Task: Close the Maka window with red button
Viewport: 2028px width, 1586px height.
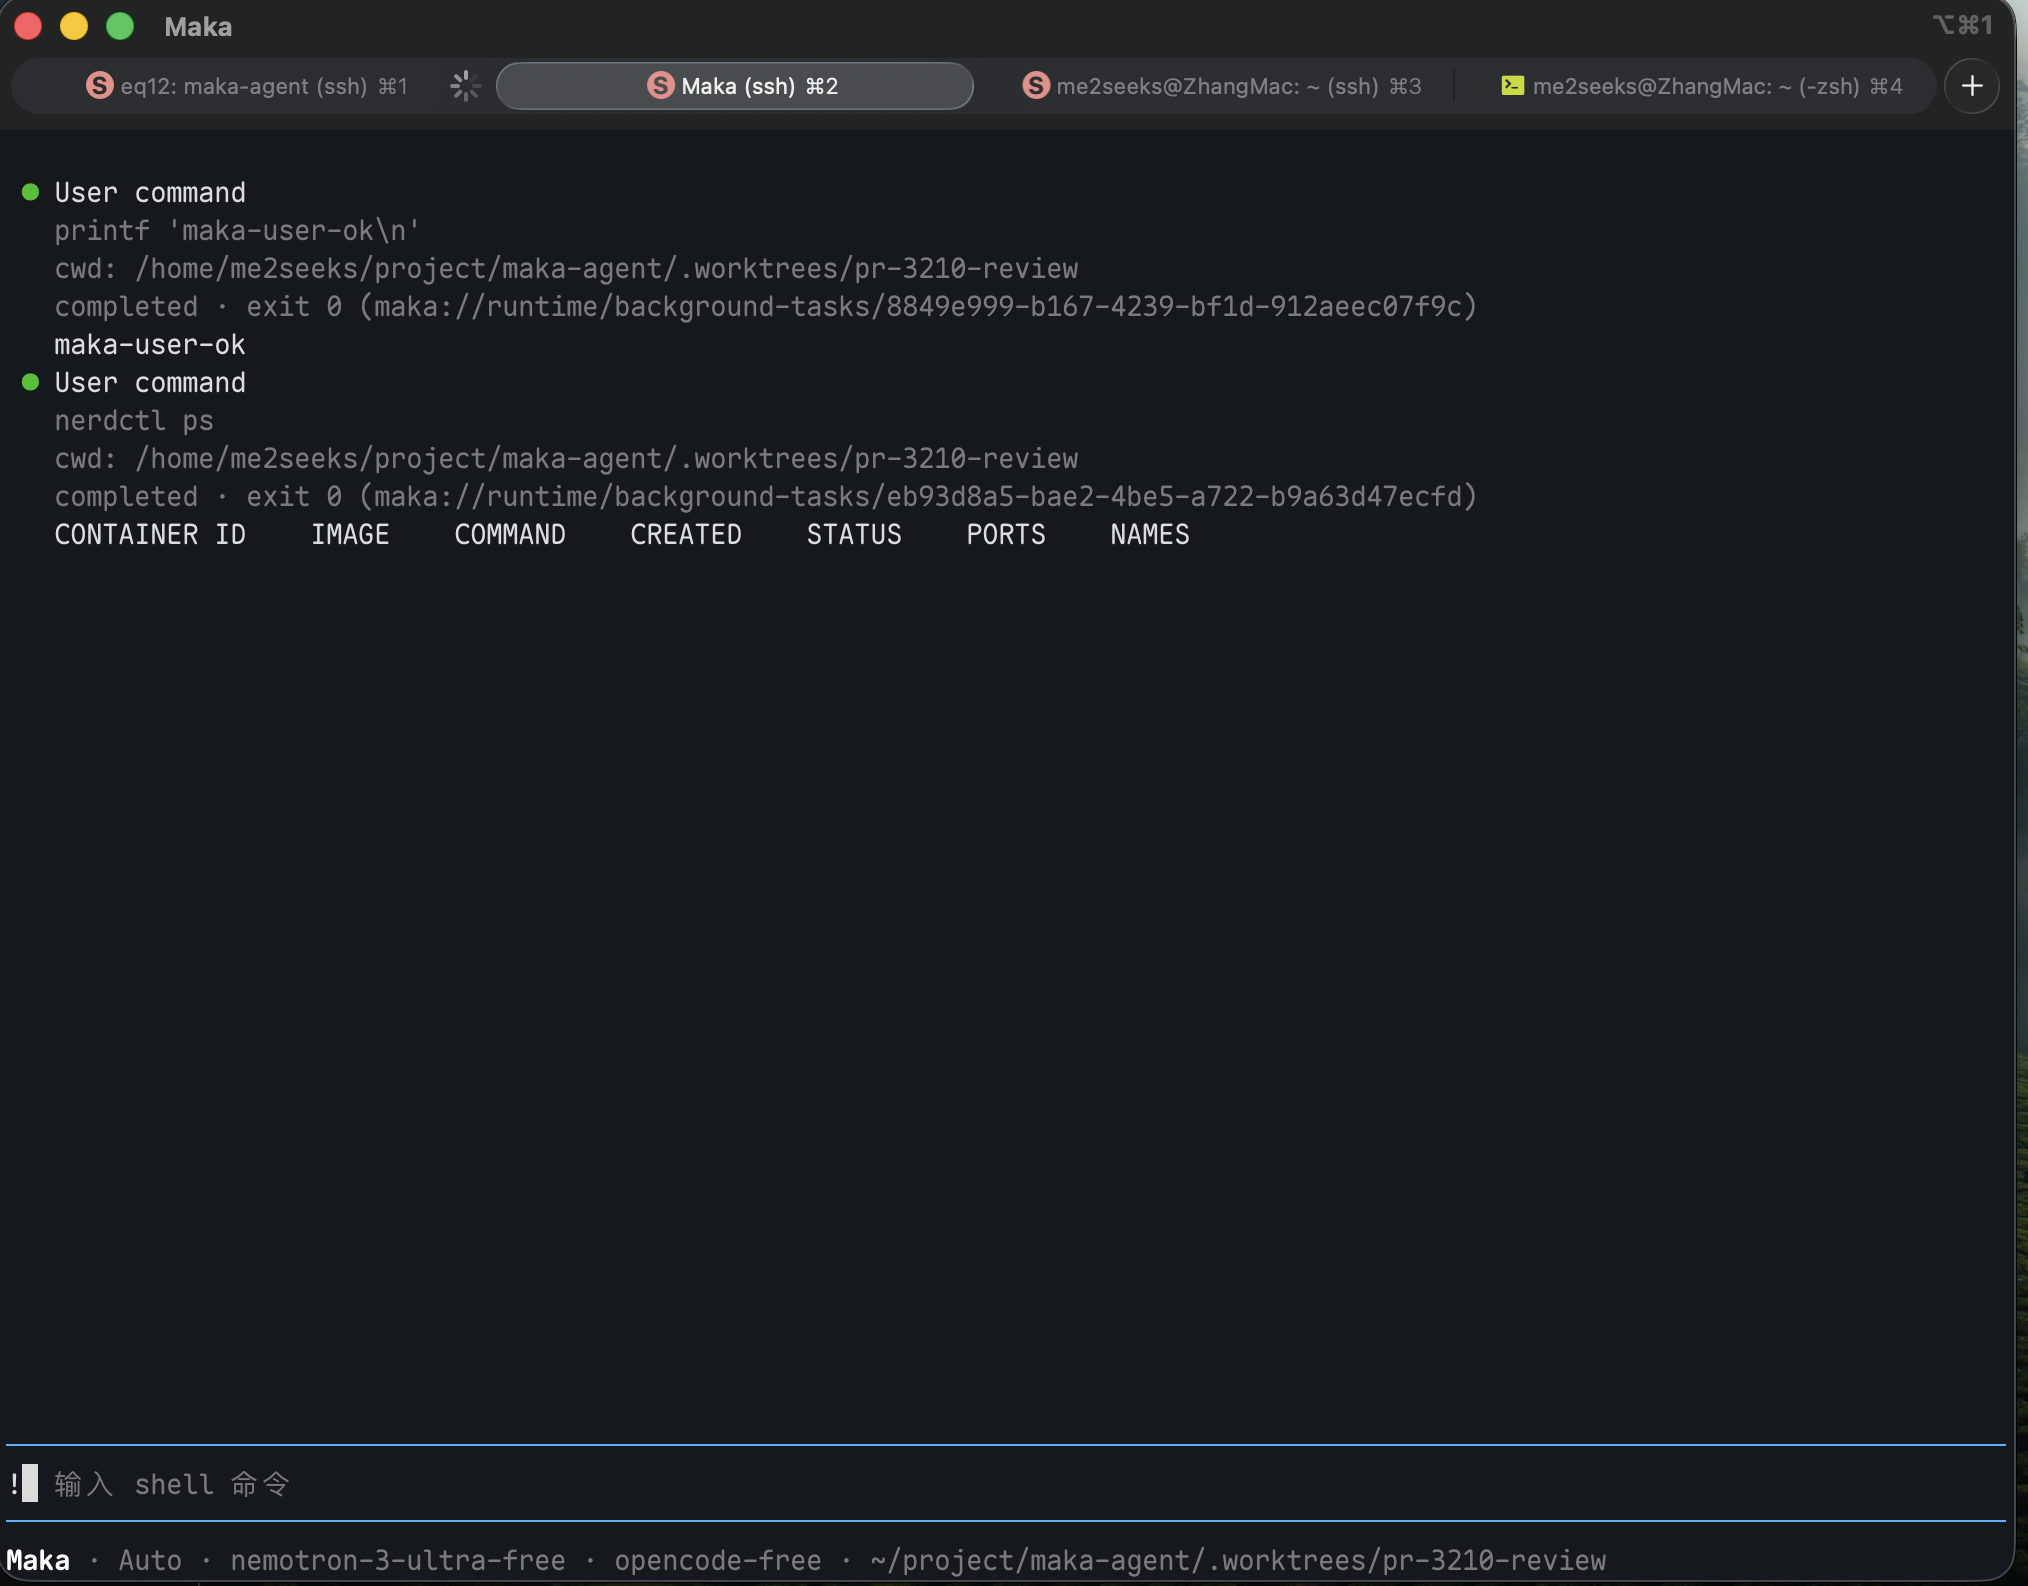Action: tap(28, 26)
